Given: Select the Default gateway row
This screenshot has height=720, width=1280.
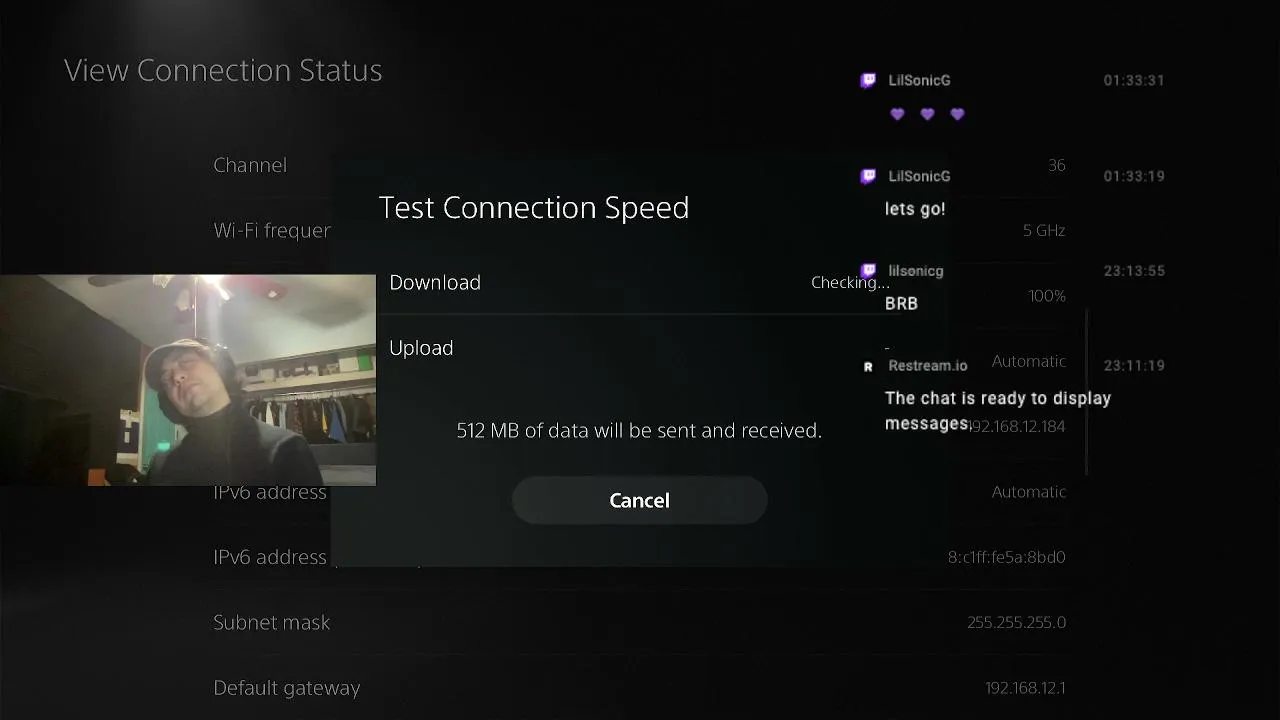Looking at the screenshot, I should coord(639,688).
